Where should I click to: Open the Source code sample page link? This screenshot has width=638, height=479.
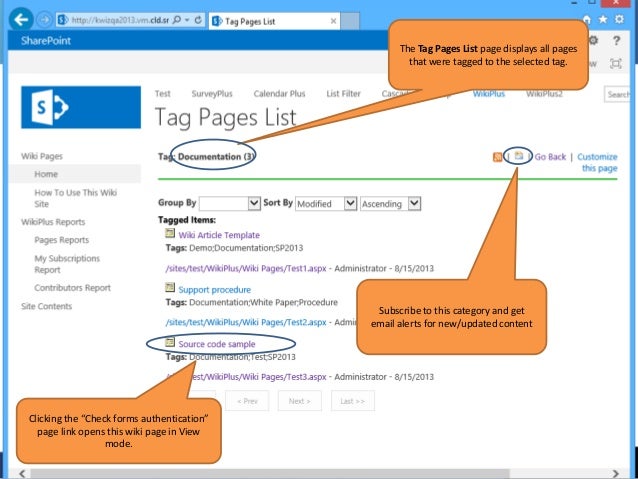216,344
